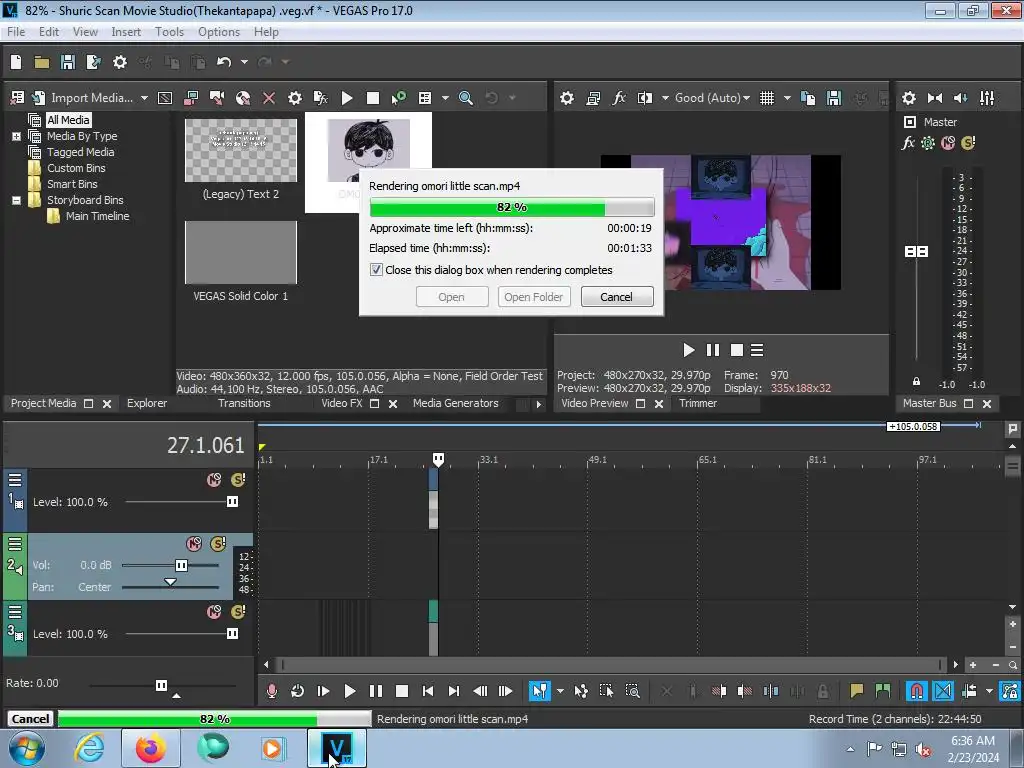The height and width of the screenshot is (768, 1024).
Task: Select All Media in the tree
Action: pos(68,120)
